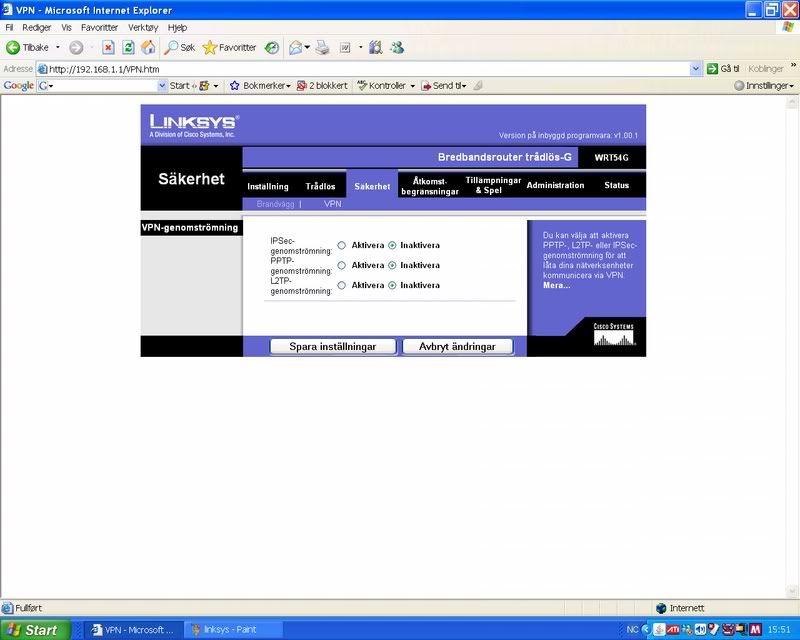
Task: Click the Send til toolbar icon
Action: click(x=426, y=86)
